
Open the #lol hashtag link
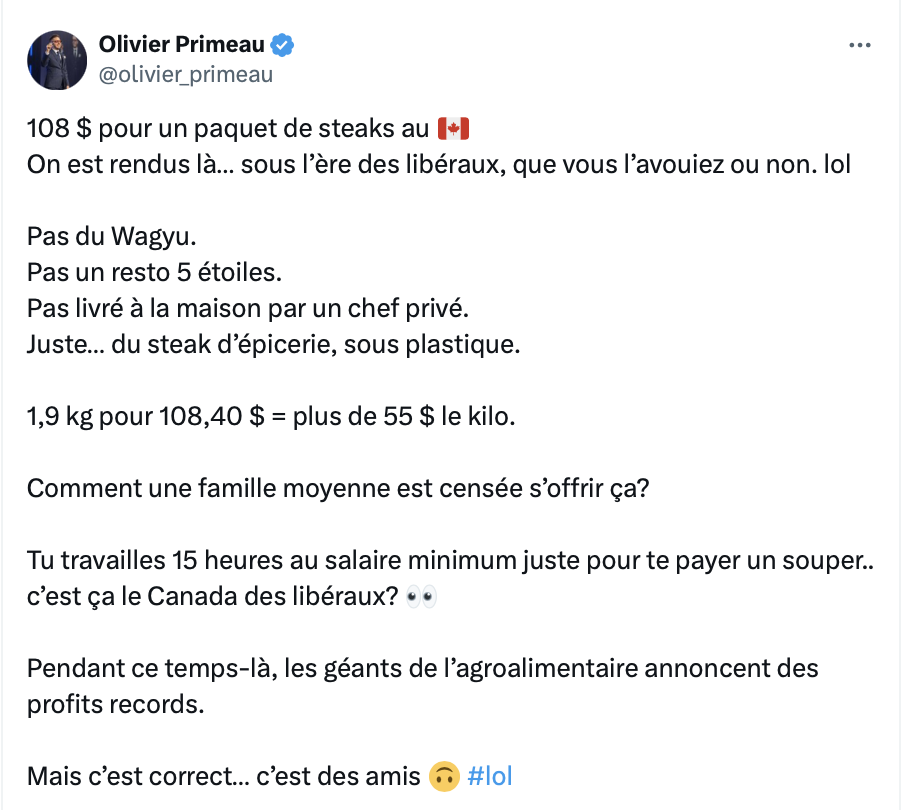489,777
